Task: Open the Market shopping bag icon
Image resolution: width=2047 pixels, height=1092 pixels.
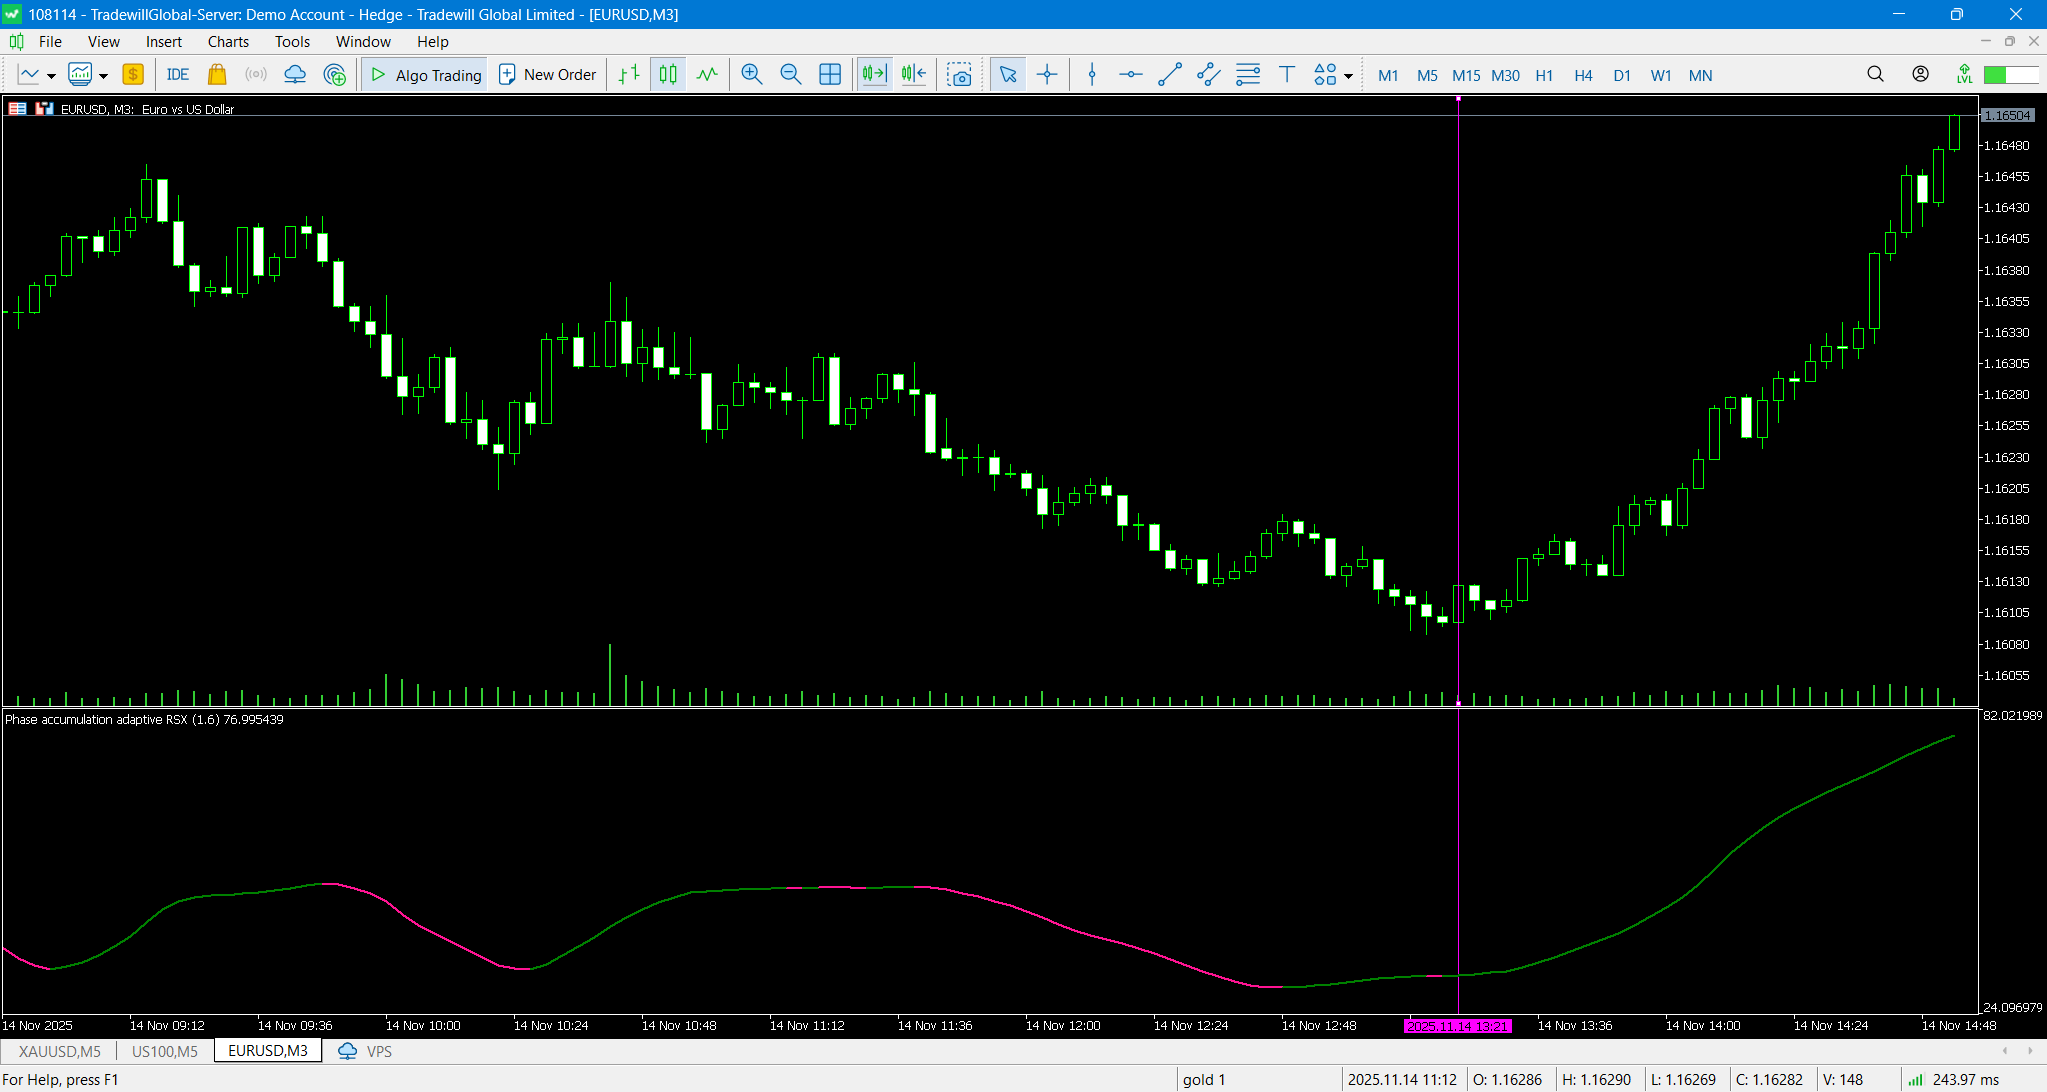Action: click(217, 75)
